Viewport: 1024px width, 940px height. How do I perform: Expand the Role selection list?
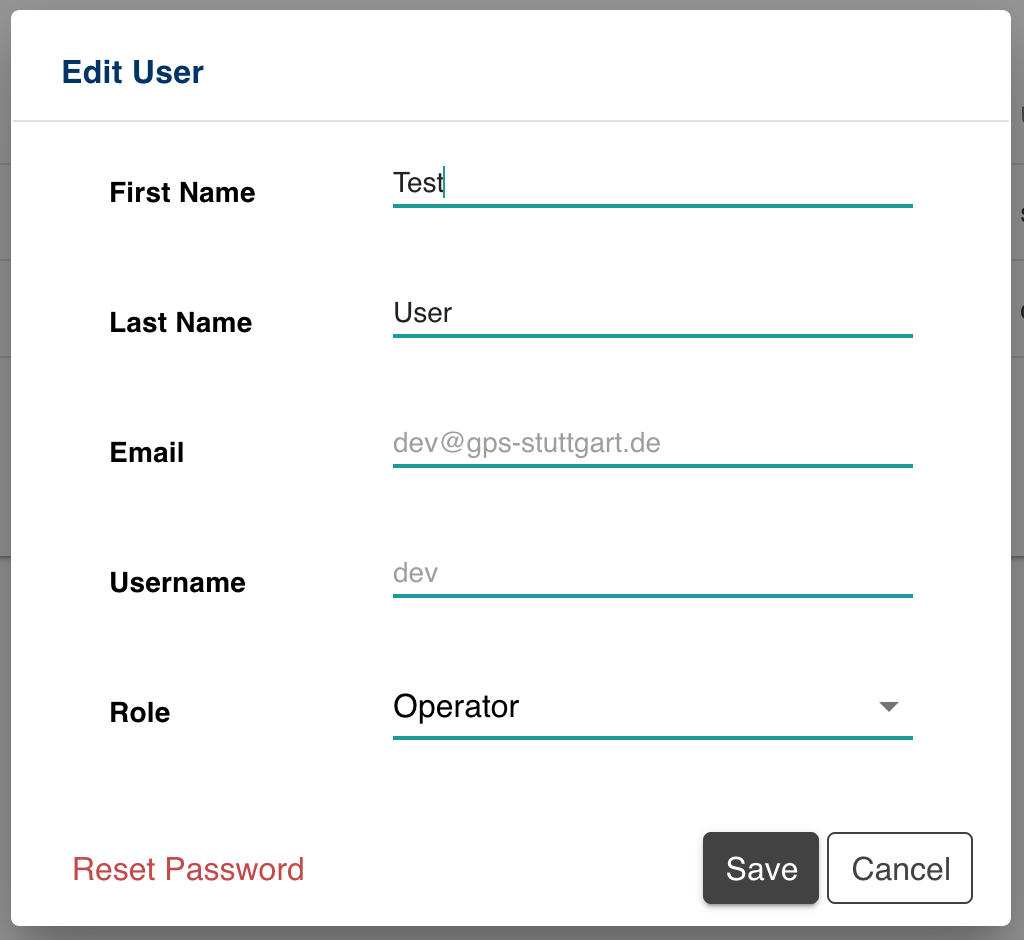click(x=888, y=707)
